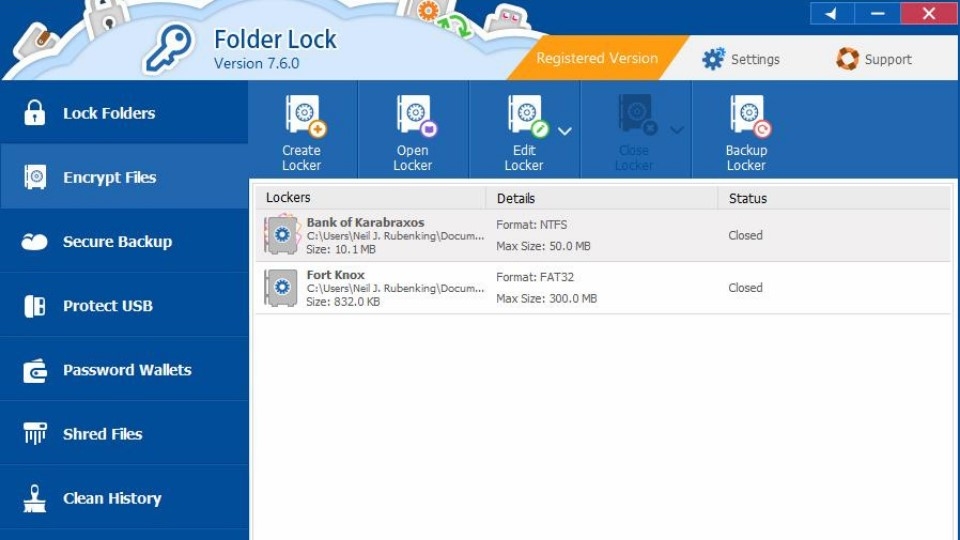Click the wallet icon beside Password Wallets
Image resolution: width=960 pixels, height=540 pixels.
(35, 370)
